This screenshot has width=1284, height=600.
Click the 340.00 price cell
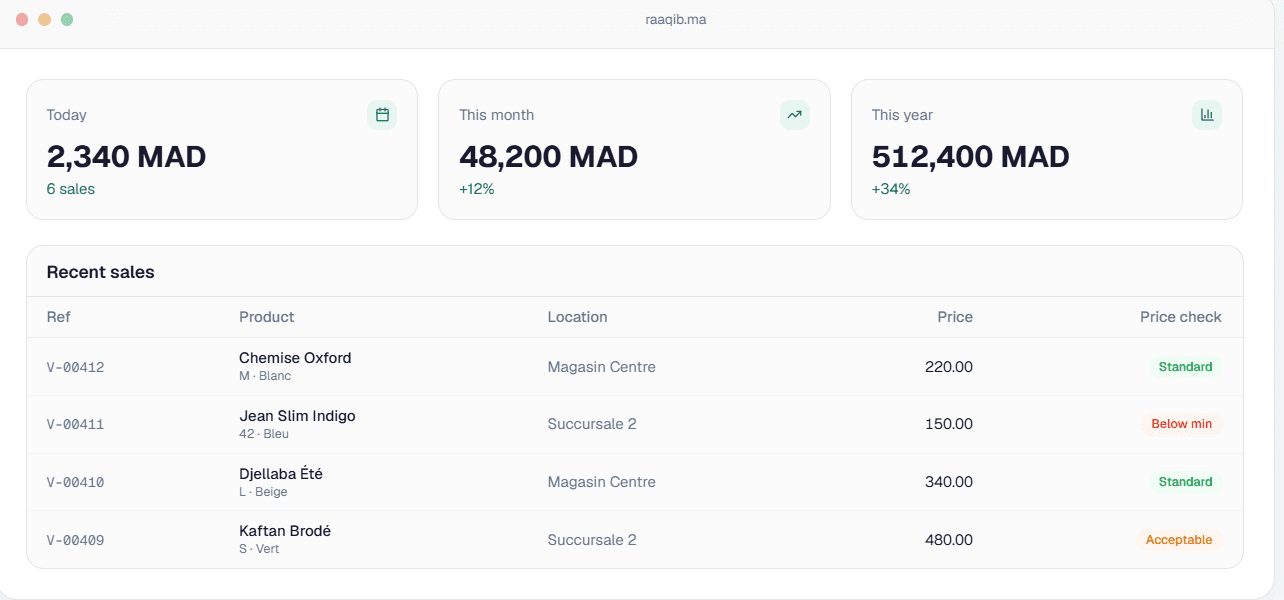pos(949,482)
